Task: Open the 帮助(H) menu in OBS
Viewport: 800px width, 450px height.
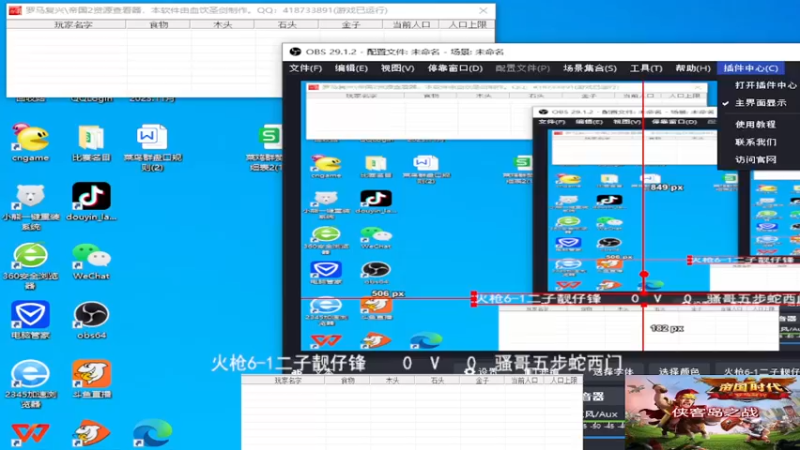Action: [692, 68]
